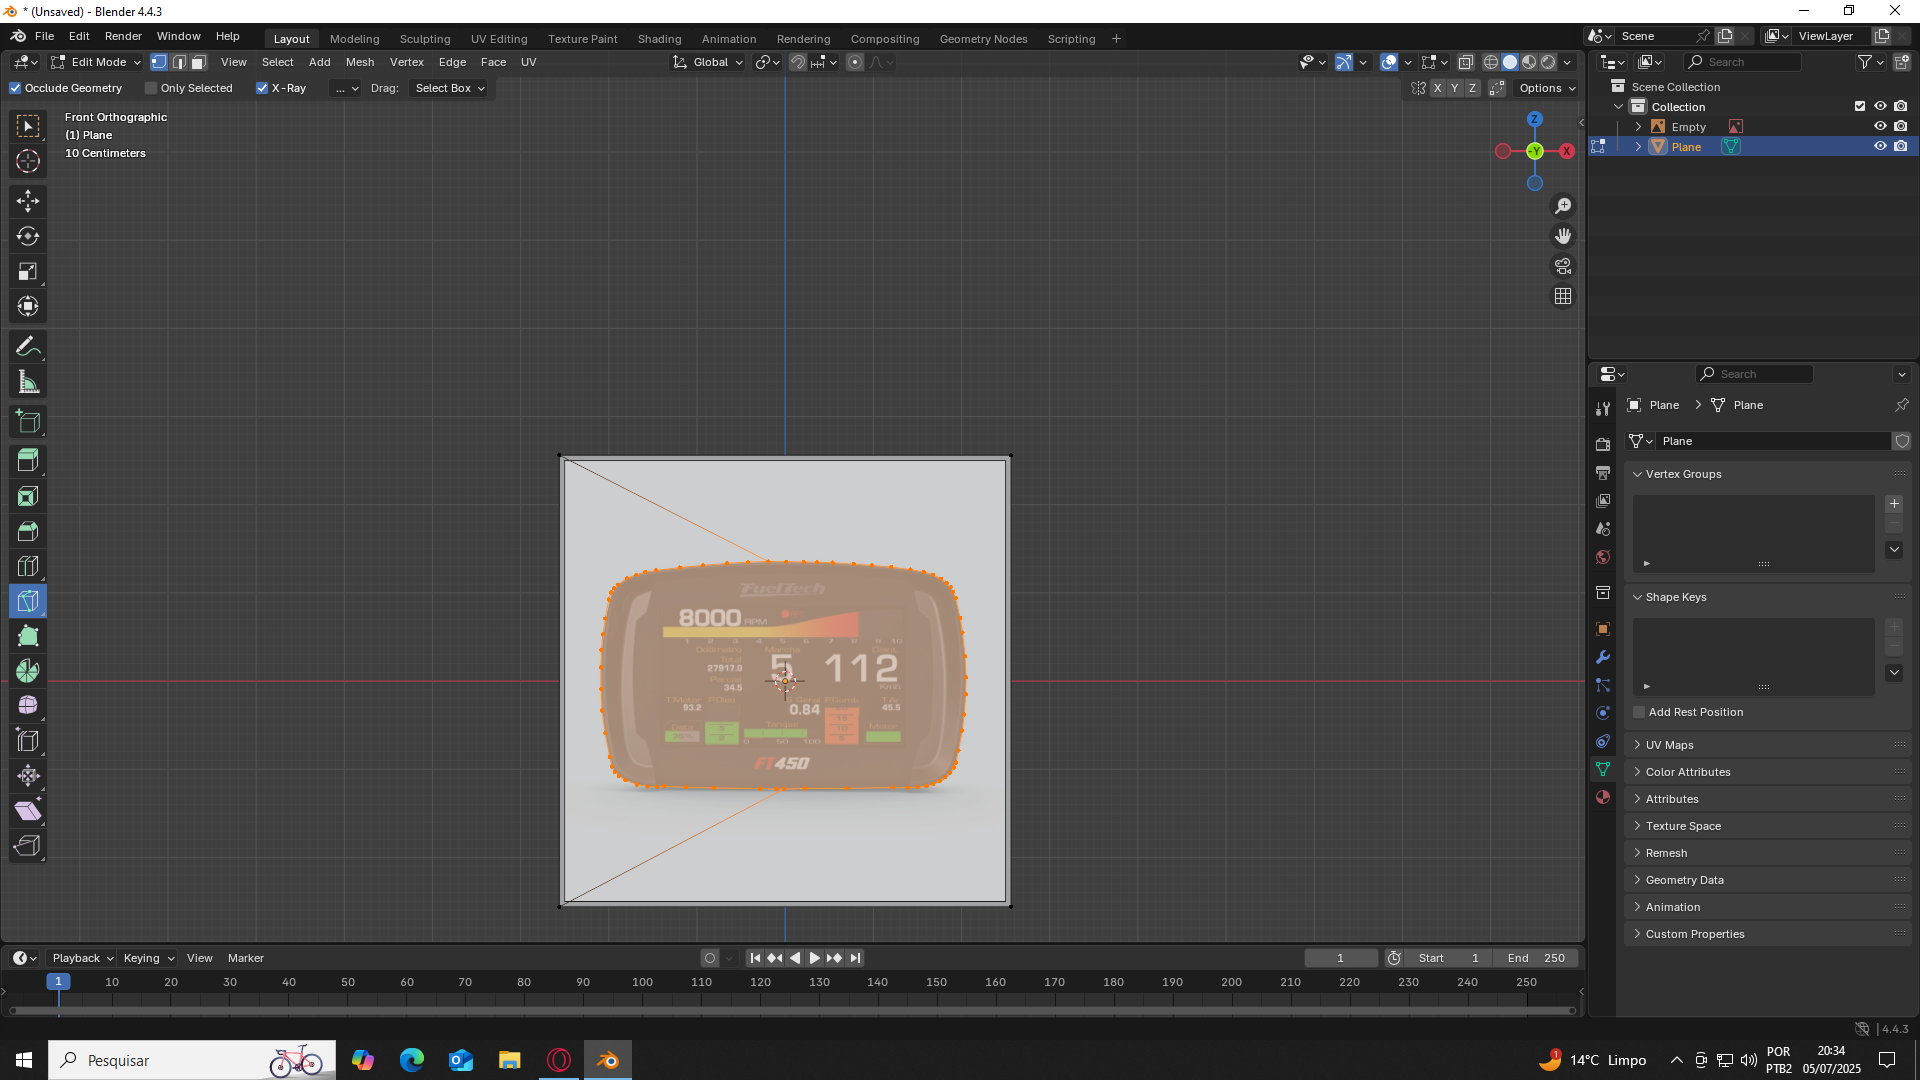
Task: Select the Knife tool in toolbar
Action: [28, 601]
